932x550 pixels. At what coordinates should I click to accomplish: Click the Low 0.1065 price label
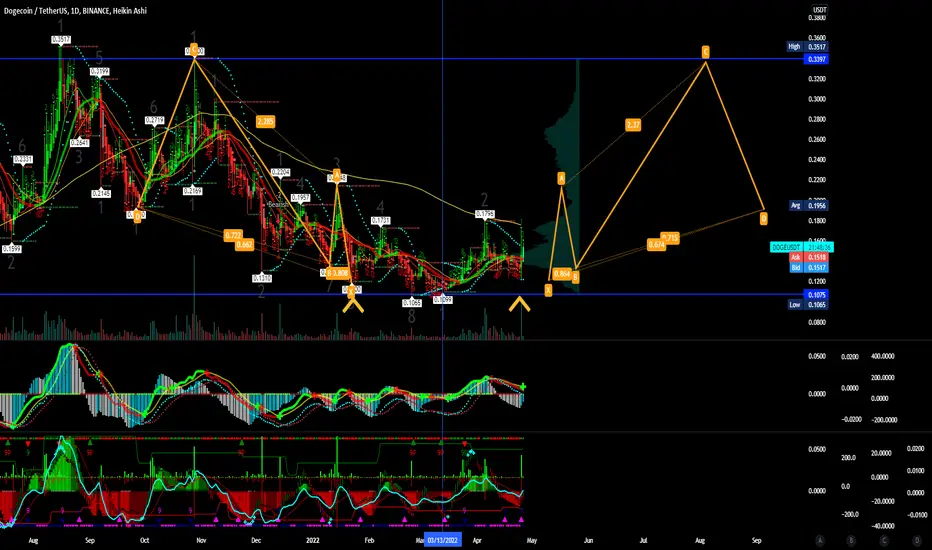pos(807,305)
